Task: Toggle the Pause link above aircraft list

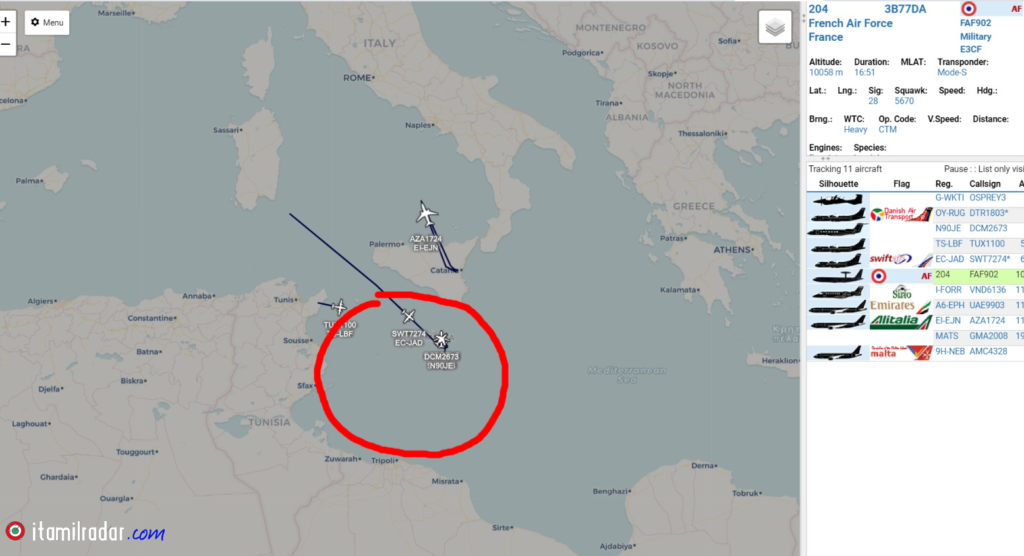Action: [955, 169]
